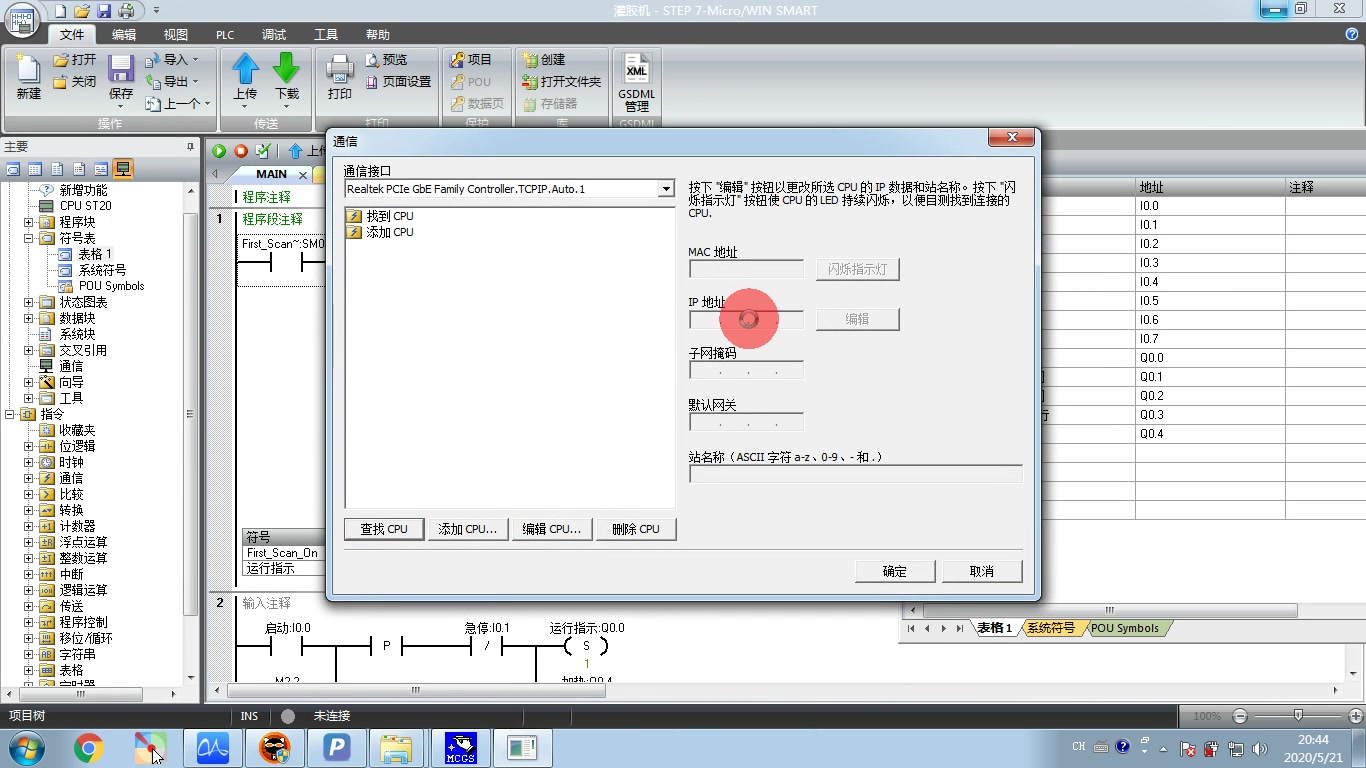Click 删除 CPU button
The image size is (1366, 768).
[636, 529]
